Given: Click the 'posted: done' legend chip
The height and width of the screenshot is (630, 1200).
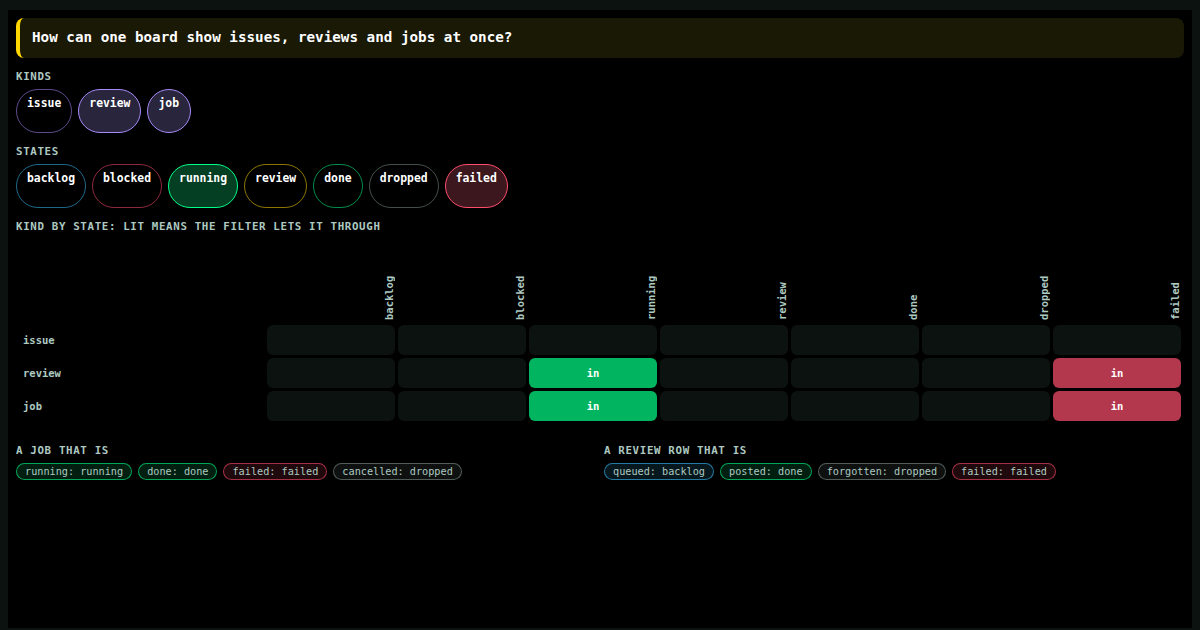Looking at the screenshot, I should pos(766,471).
